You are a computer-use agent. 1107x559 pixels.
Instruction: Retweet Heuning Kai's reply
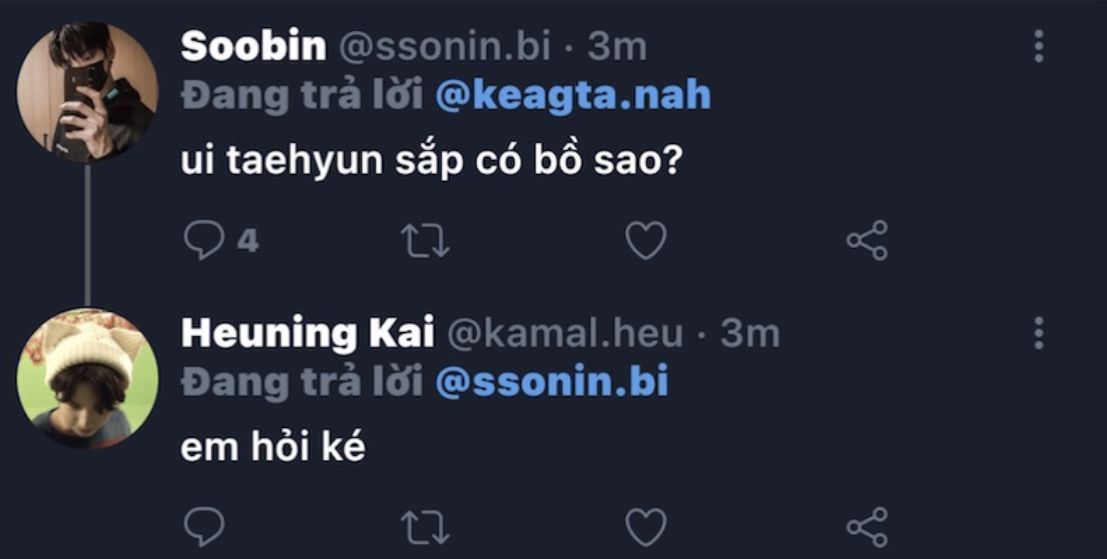pyautogui.click(x=425, y=527)
